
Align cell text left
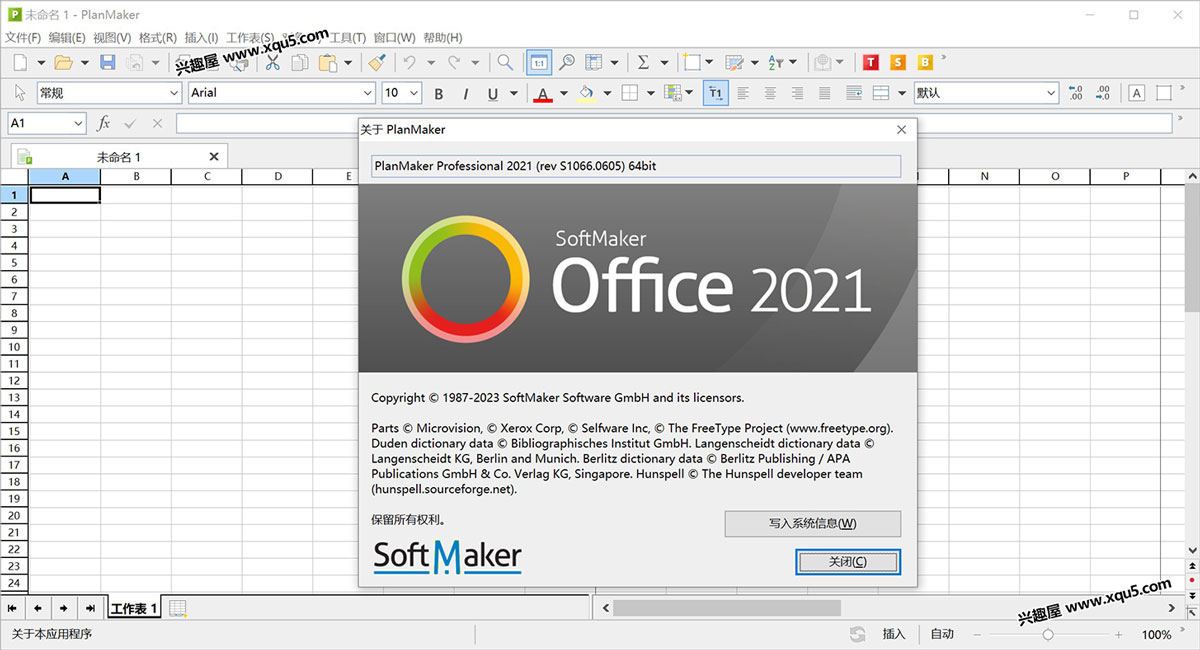[x=742, y=93]
